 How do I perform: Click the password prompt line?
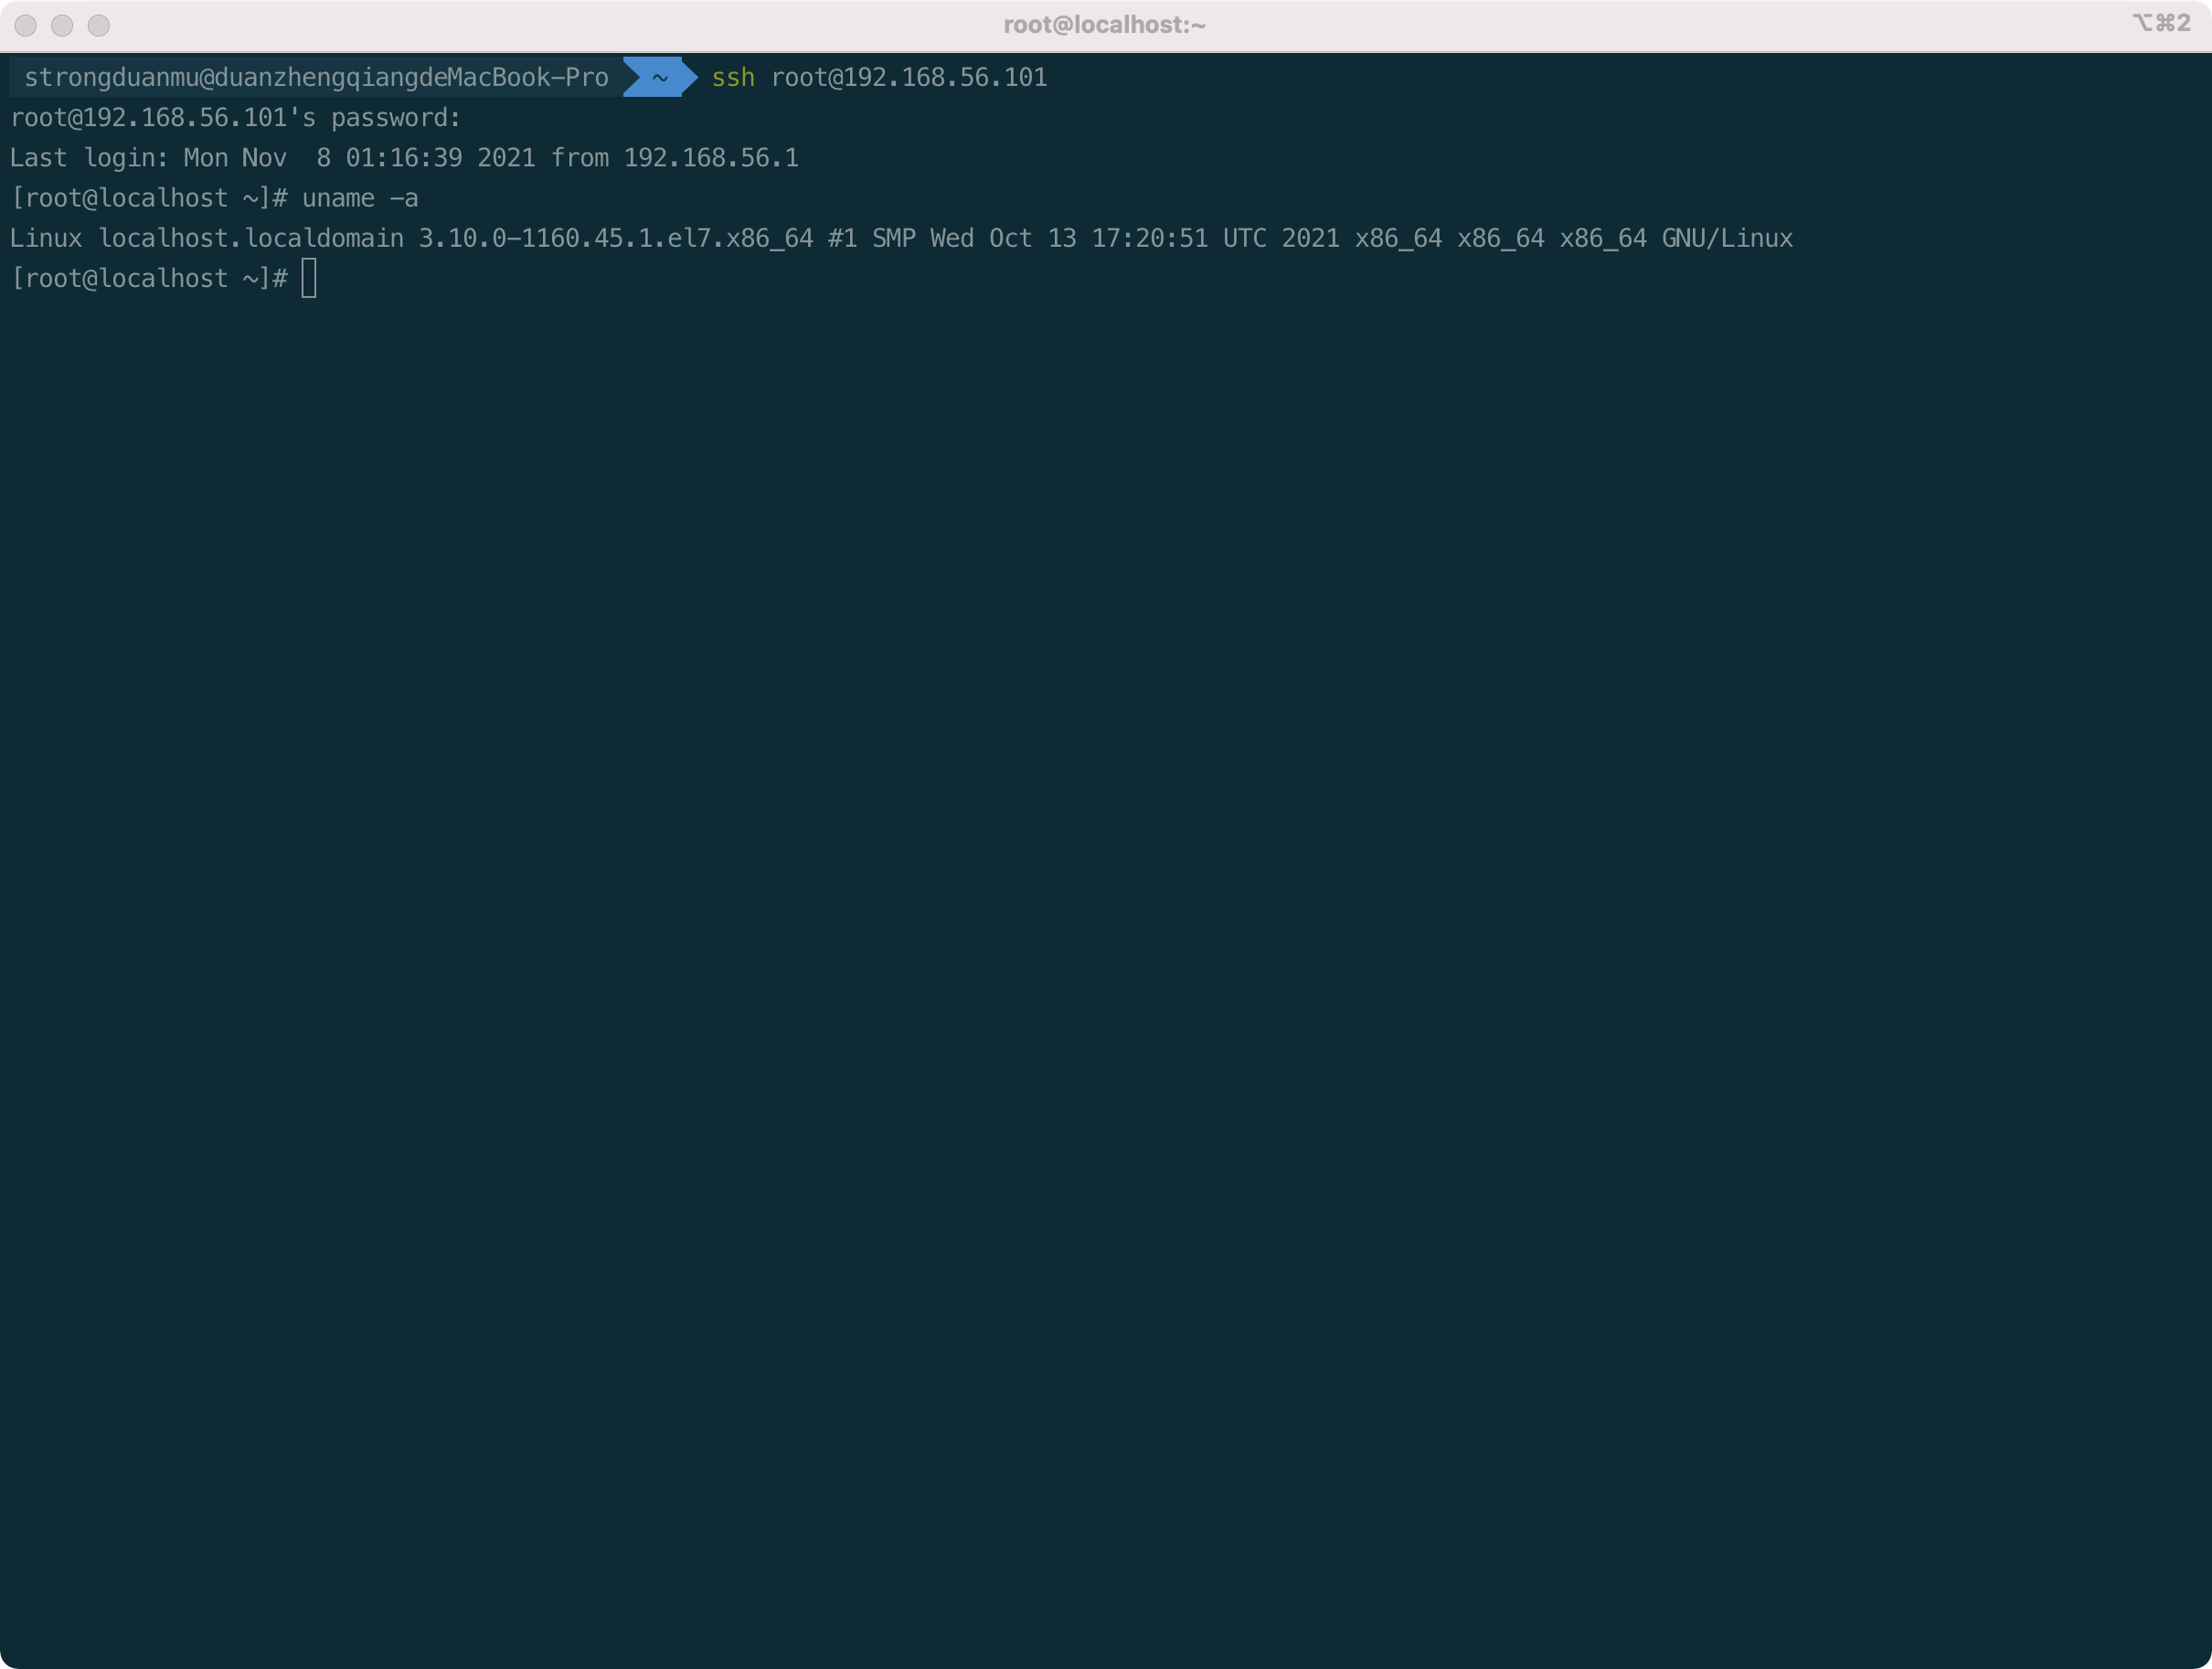(235, 118)
